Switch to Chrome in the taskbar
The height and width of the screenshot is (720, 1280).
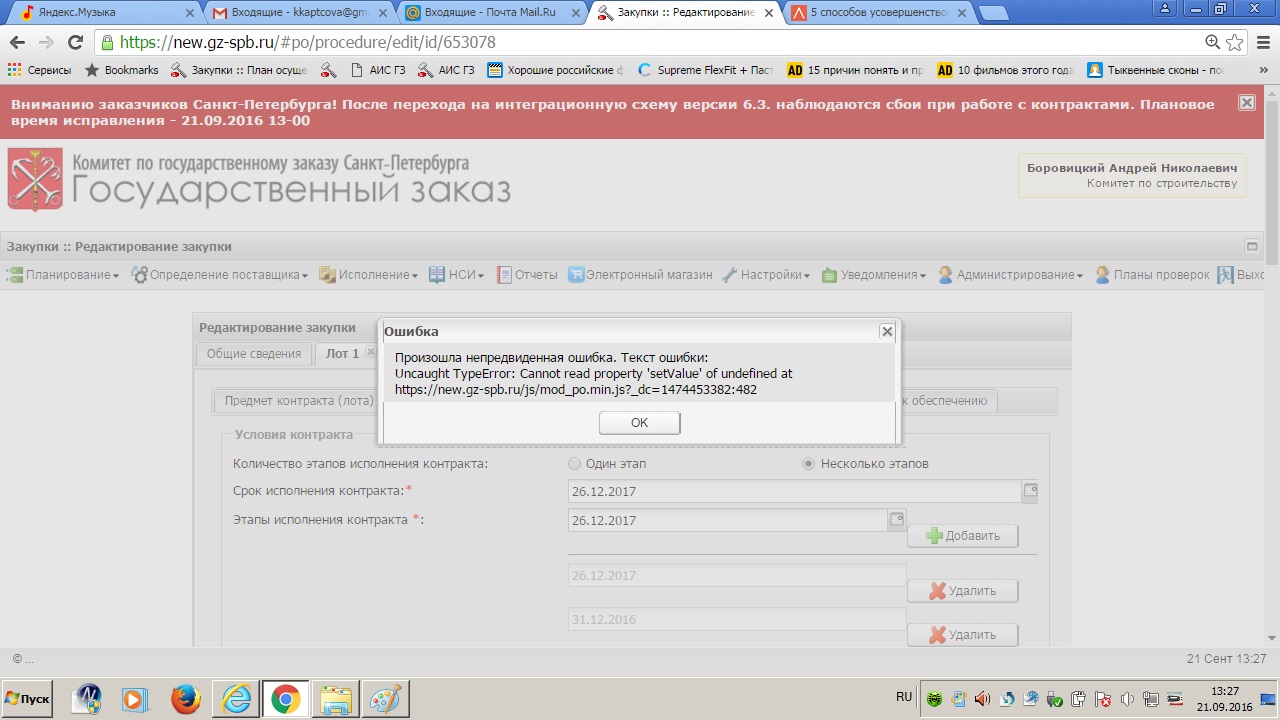[285, 699]
